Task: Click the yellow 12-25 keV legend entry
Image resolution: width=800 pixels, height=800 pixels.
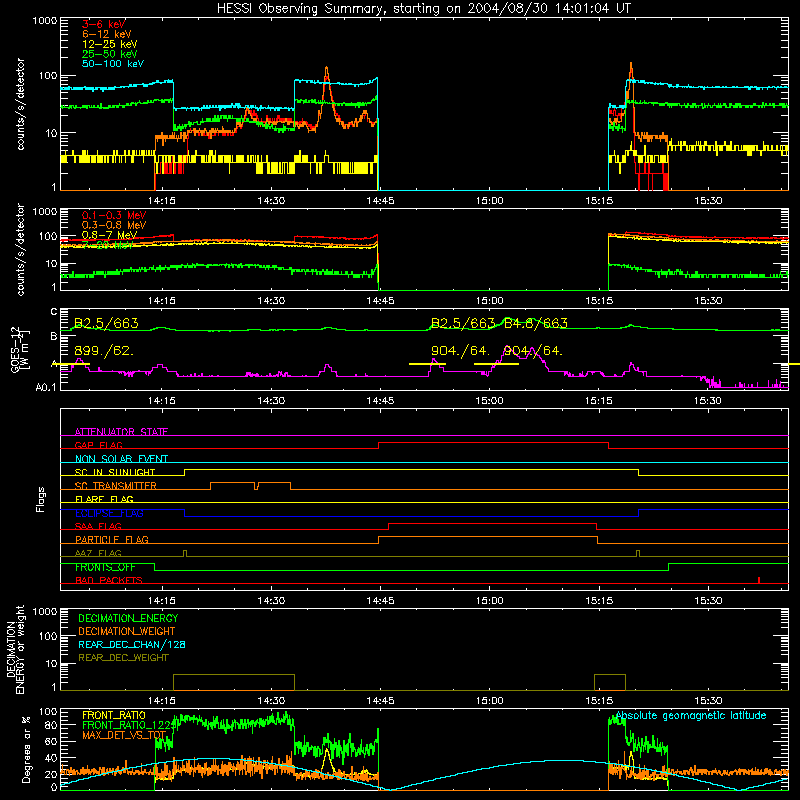Action: pos(110,44)
